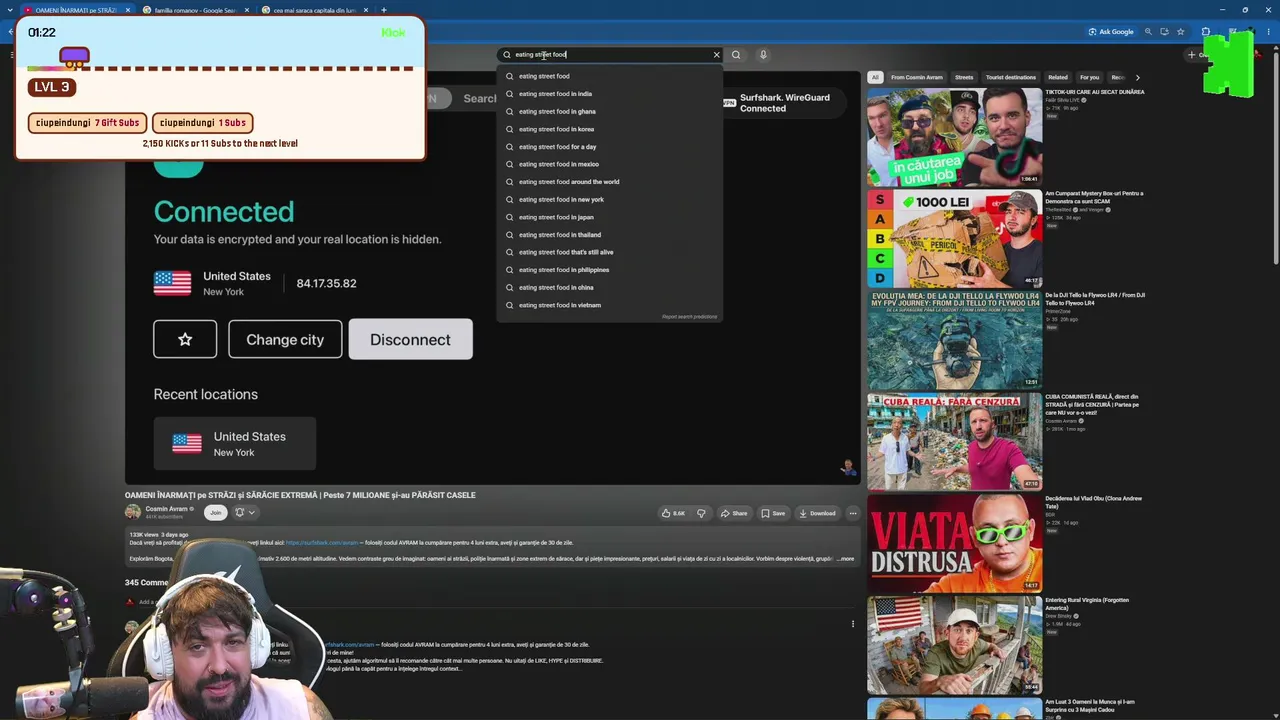The height and width of the screenshot is (720, 1280).
Task: Click the Disconnect VPN button
Action: [x=410, y=339]
